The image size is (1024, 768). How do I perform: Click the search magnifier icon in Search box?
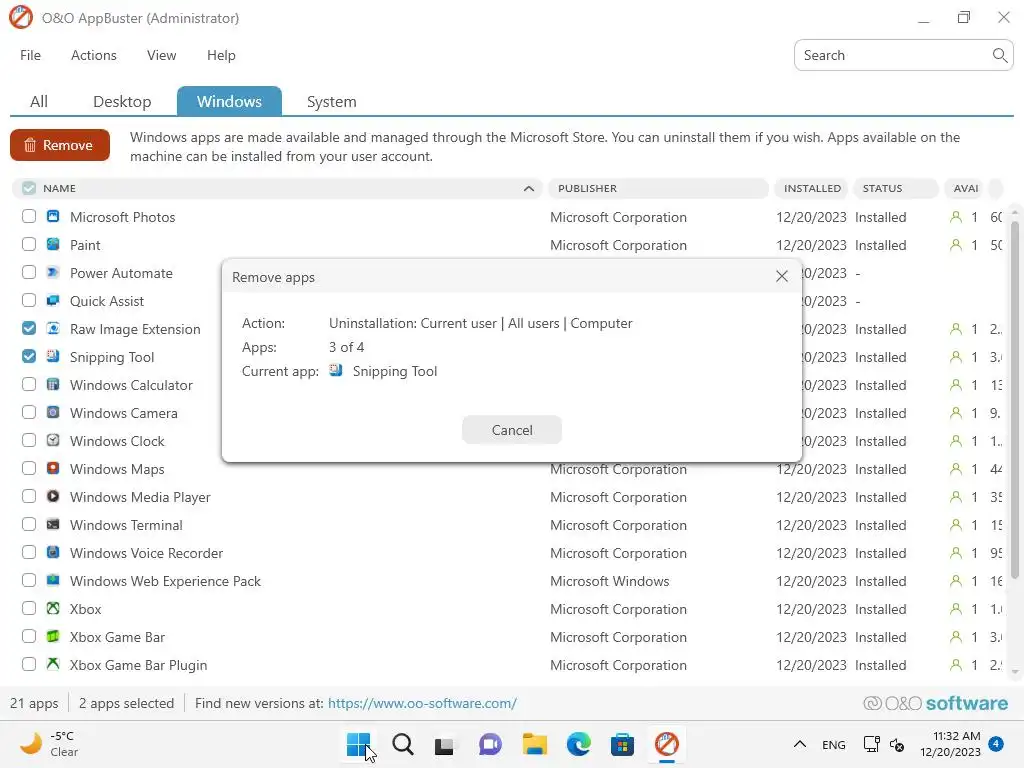point(999,56)
